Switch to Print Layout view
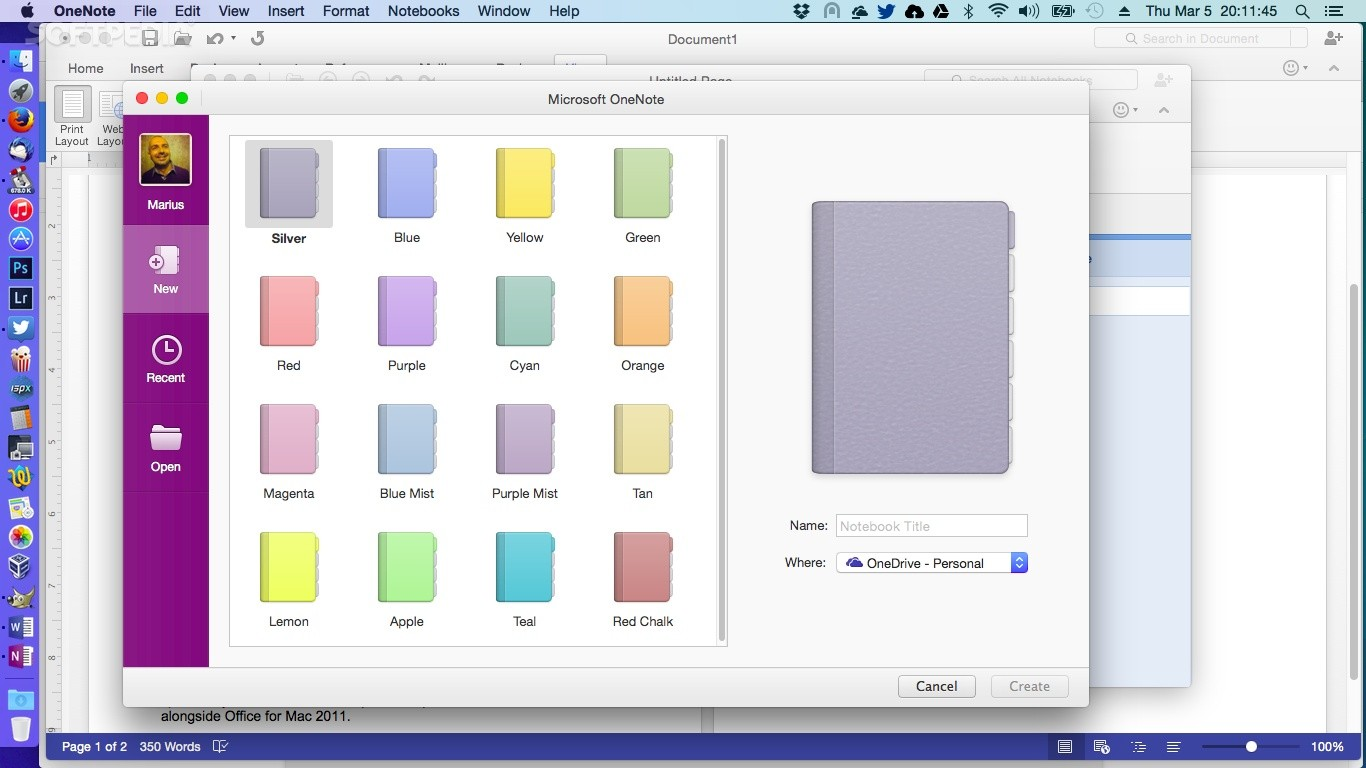 [x=72, y=105]
